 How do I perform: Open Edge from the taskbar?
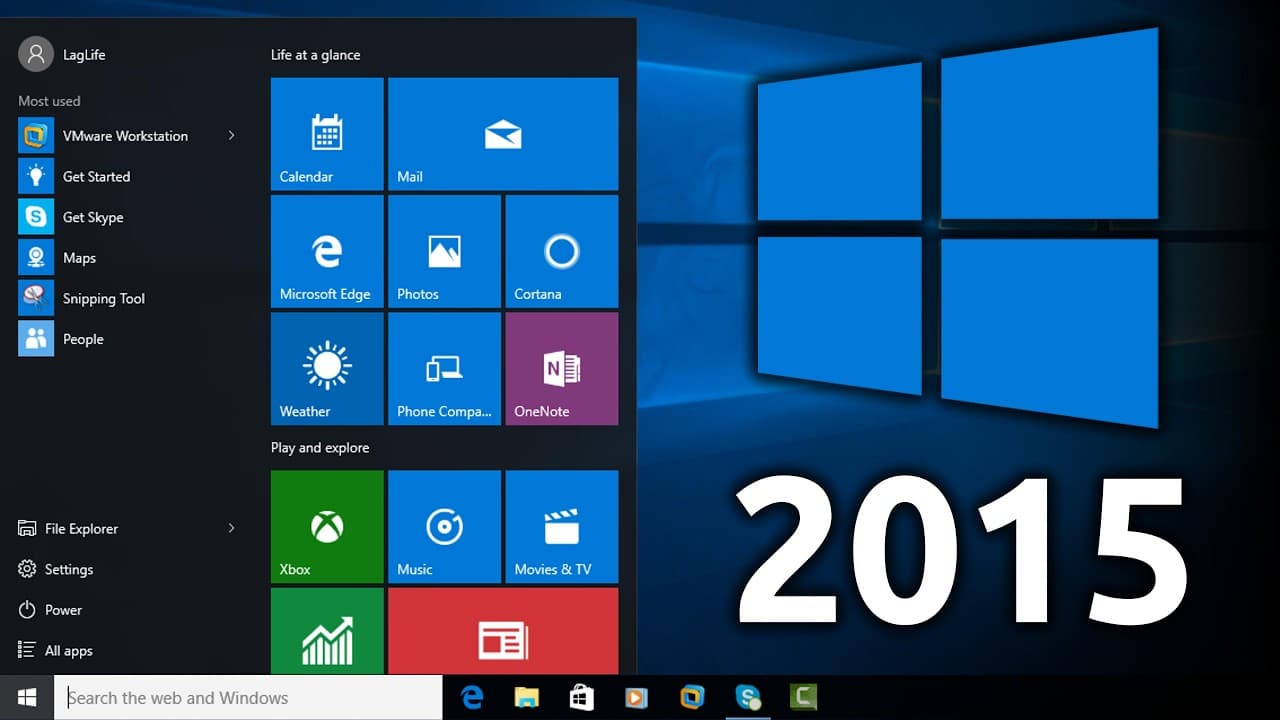point(472,697)
